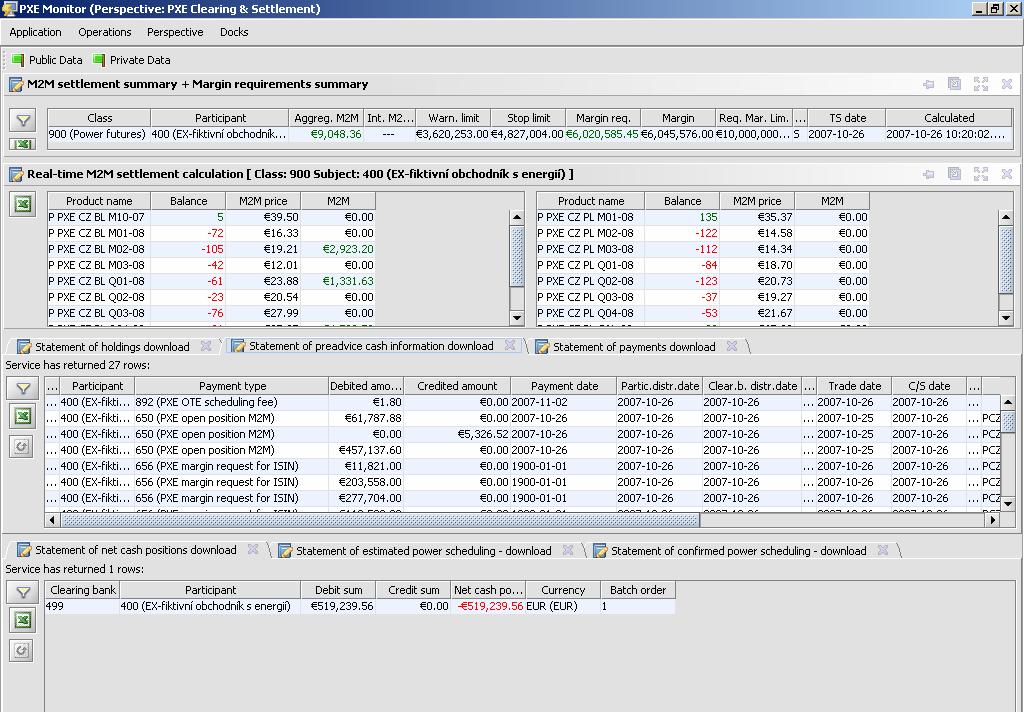This screenshot has height=712, width=1024.
Task: Click left arrow of preadvice horizontal scrollbar
Action: [53, 520]
